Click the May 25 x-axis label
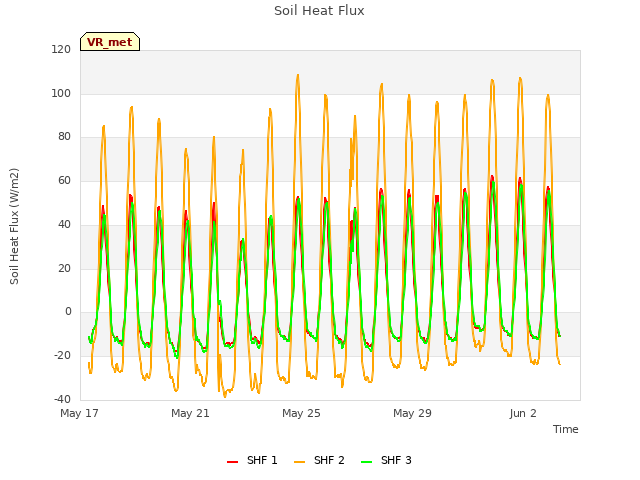This screenshot has width=640, height=480. point(301,413)
